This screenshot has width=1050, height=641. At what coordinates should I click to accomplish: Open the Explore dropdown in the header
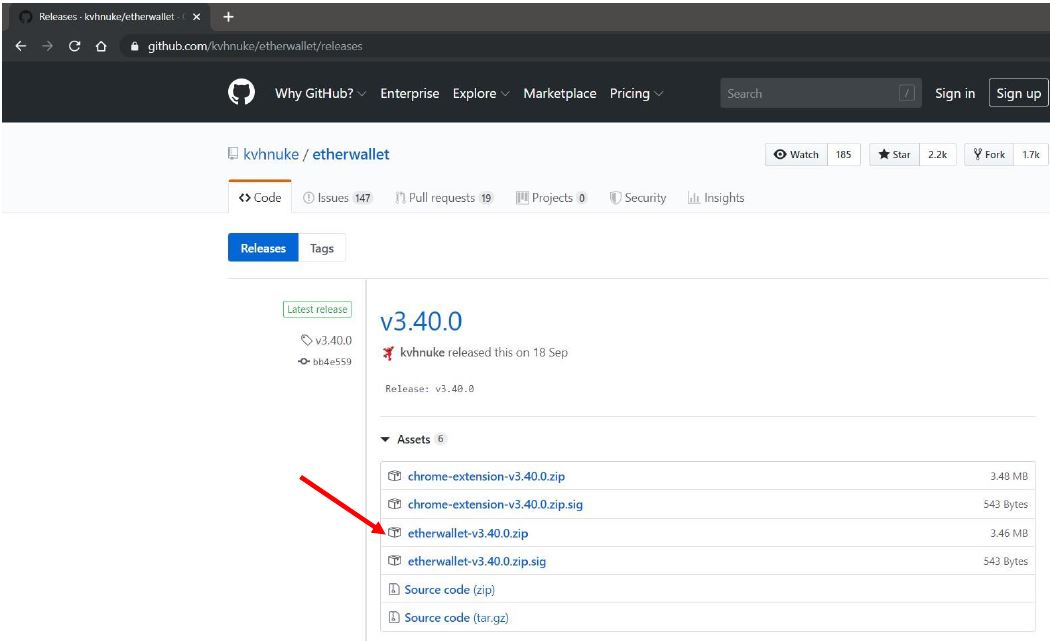(x=480, y=93)
